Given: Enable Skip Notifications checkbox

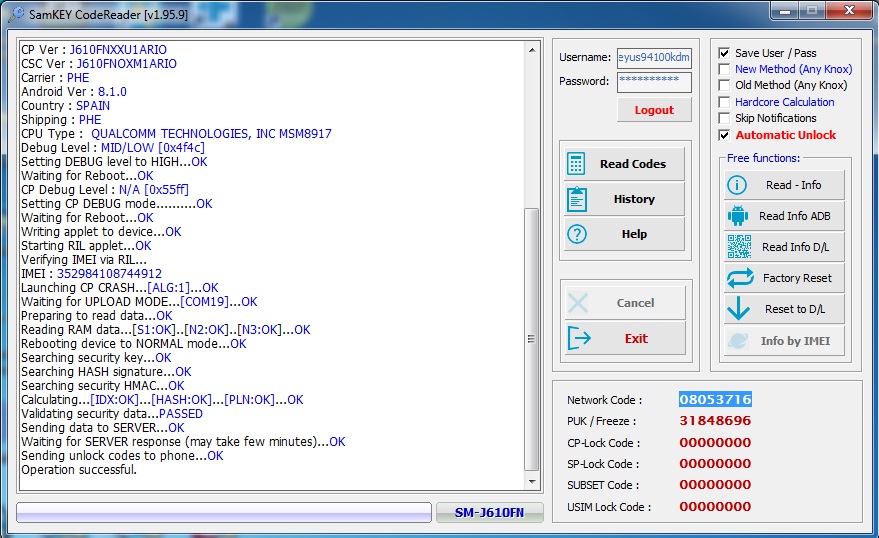Looking at the screenshot, I should [x=724, y=118].
